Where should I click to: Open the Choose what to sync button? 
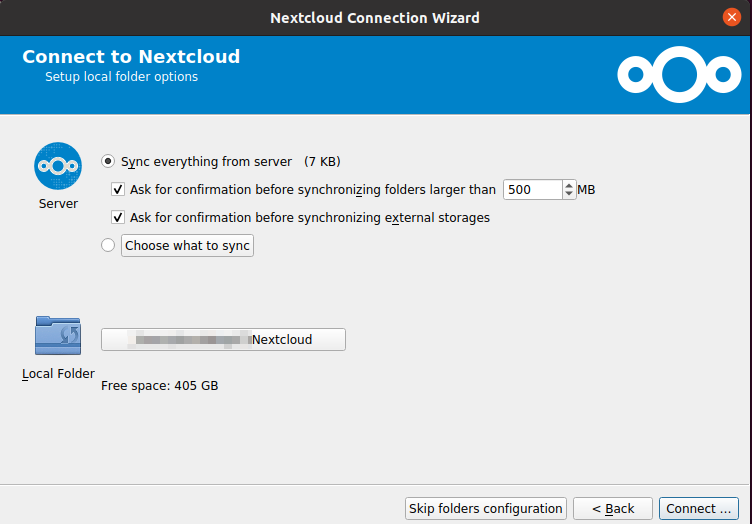pyautogui.click(x=187, y=245)
